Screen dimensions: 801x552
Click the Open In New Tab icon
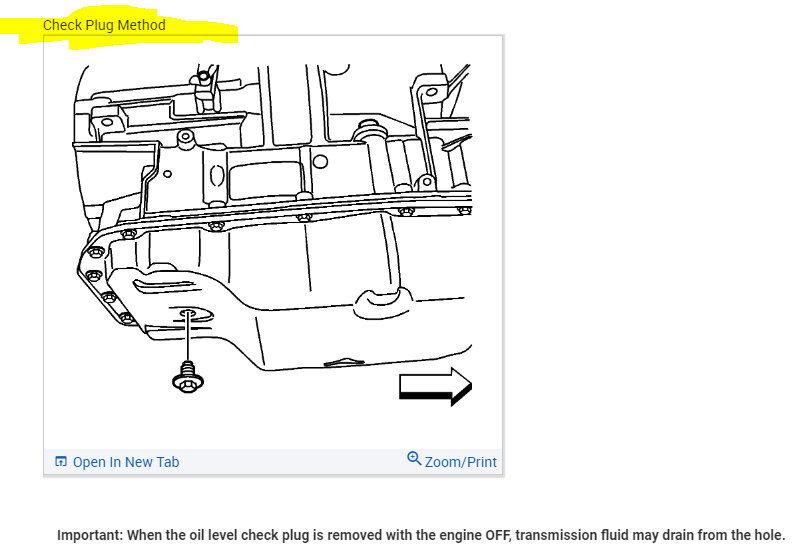61,461
